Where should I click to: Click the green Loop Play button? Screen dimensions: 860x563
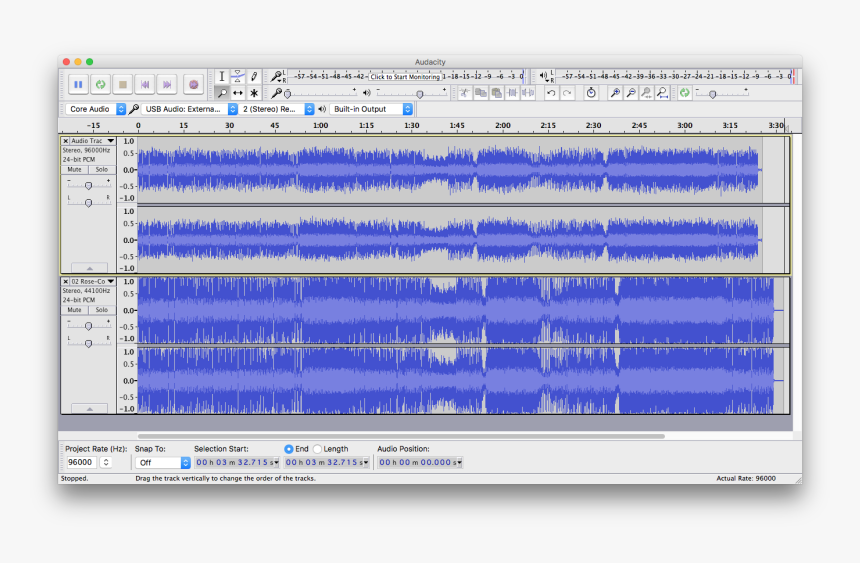100,85
